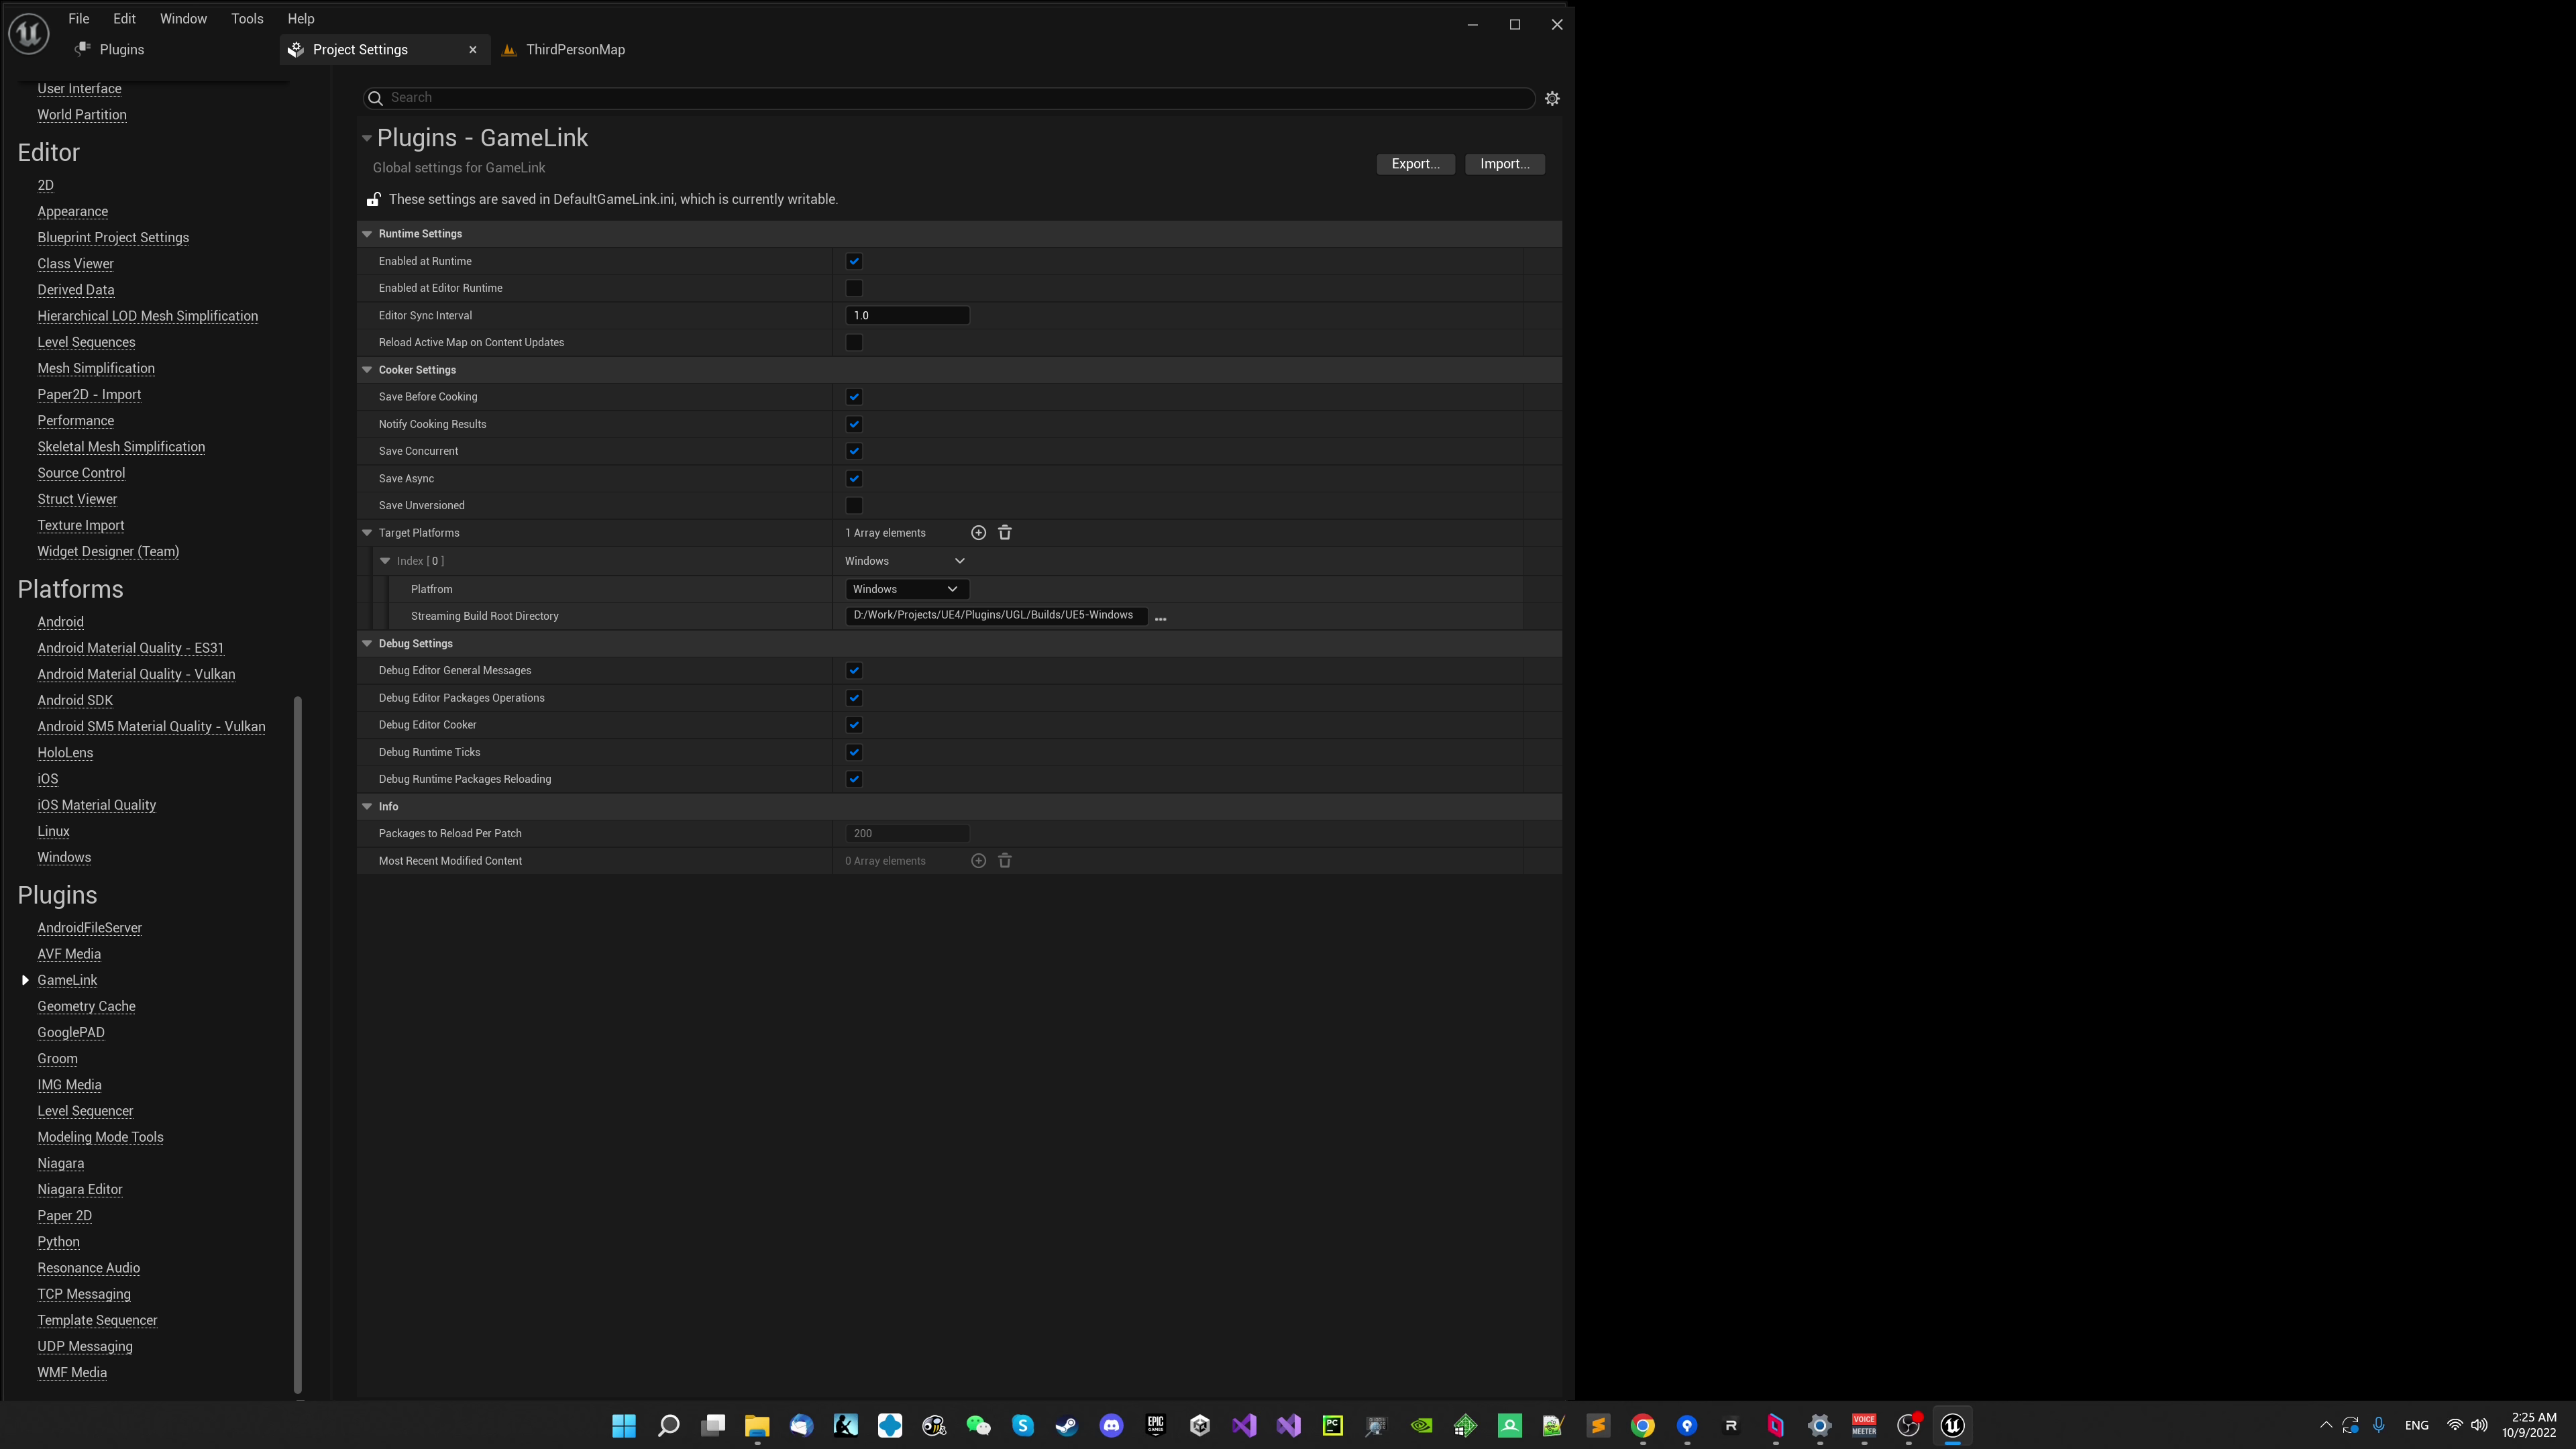
Task: Remove all Target Platforms array elements
Action: (1005, 533)
